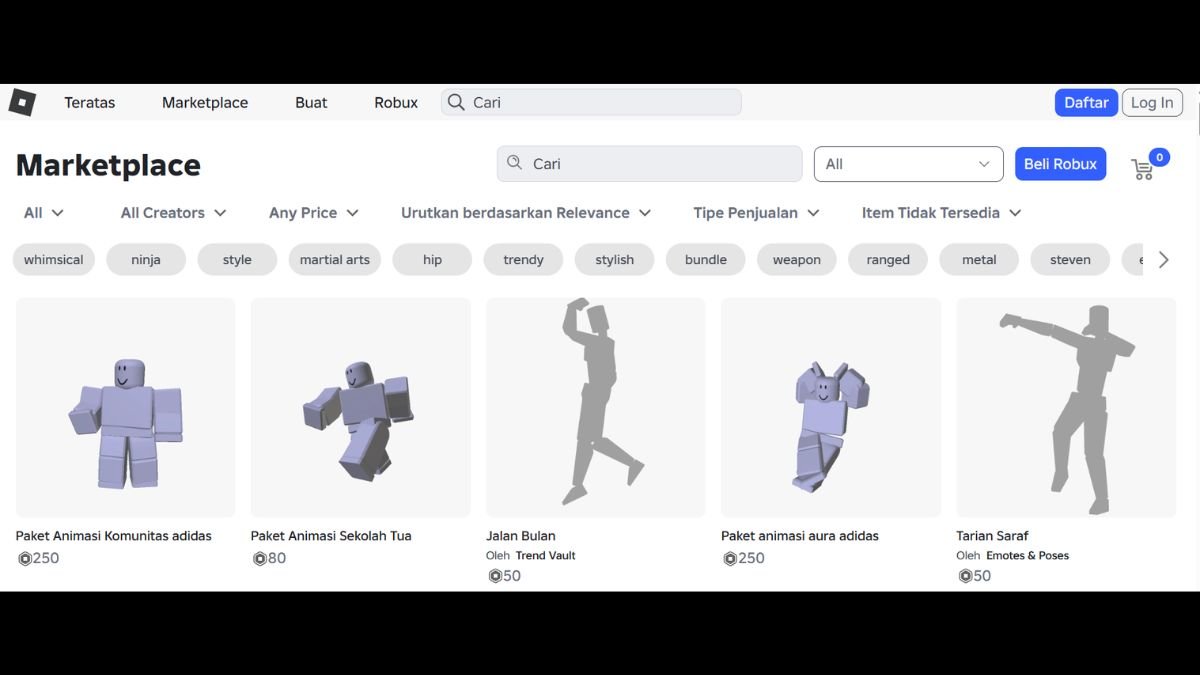
Task: Open the All category combo box
Action: click(x=908, y=164)
